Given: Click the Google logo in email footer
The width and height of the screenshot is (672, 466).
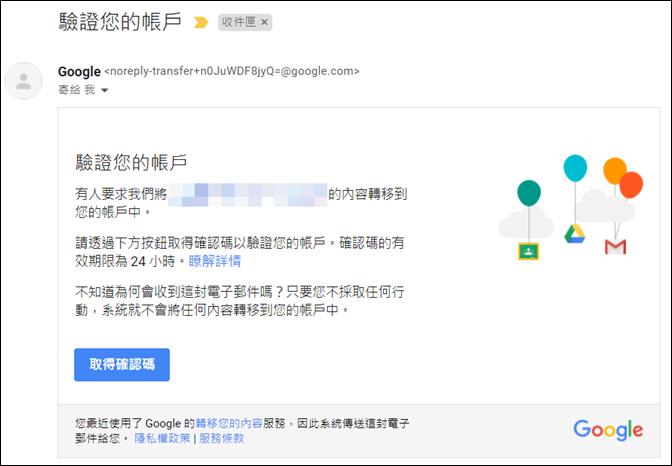Looking at the screenshot, I should point(608,430).
